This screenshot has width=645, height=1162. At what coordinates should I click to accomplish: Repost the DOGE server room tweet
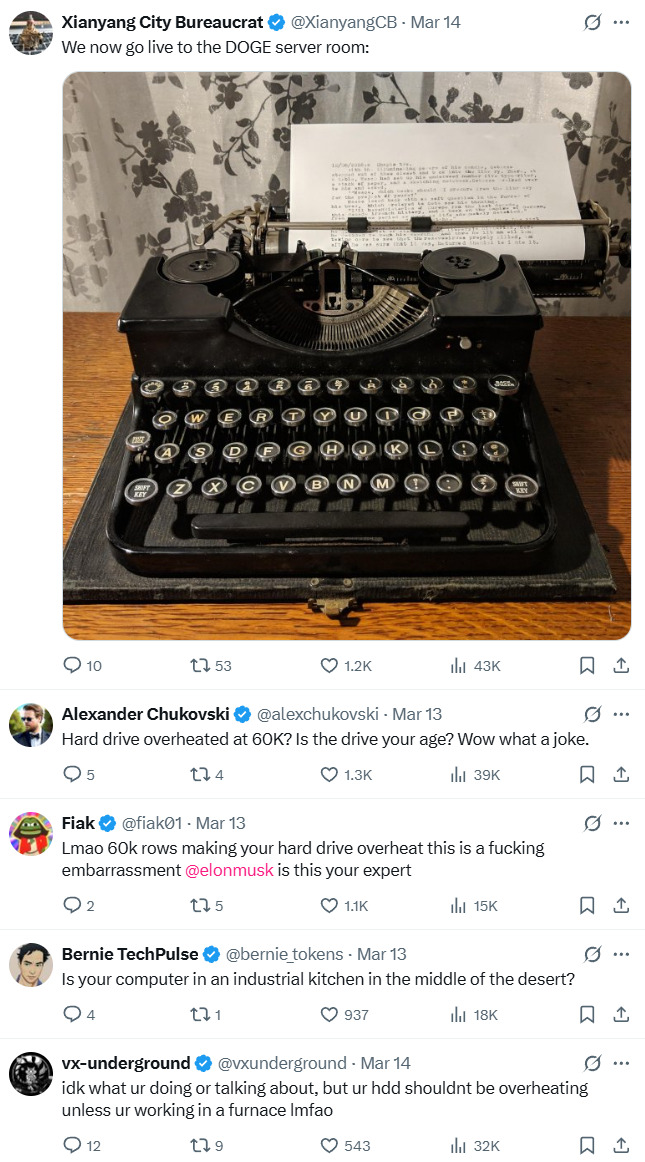[198, 665]
